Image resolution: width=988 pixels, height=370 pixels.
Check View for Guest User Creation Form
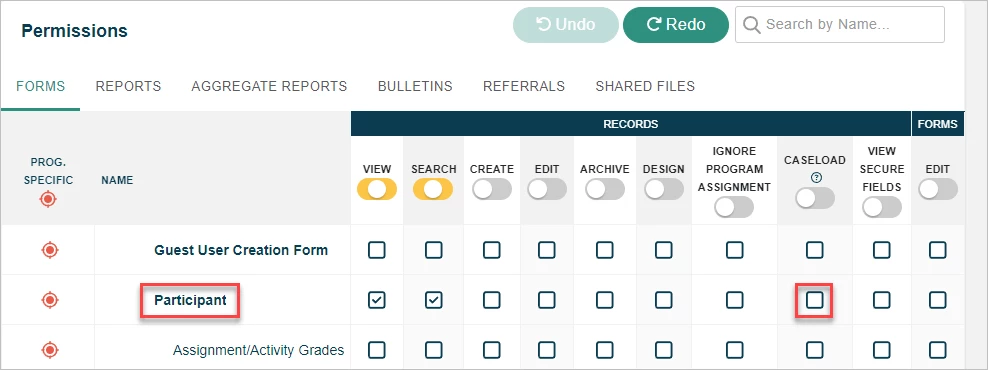tap(377, 250)
